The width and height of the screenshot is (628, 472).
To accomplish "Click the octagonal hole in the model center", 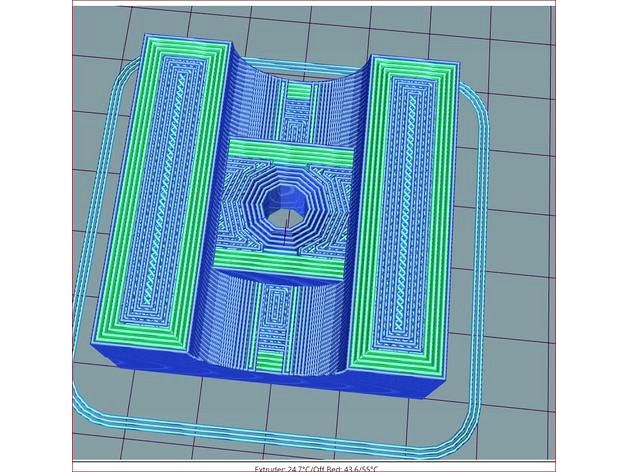I will click(285, 212).
